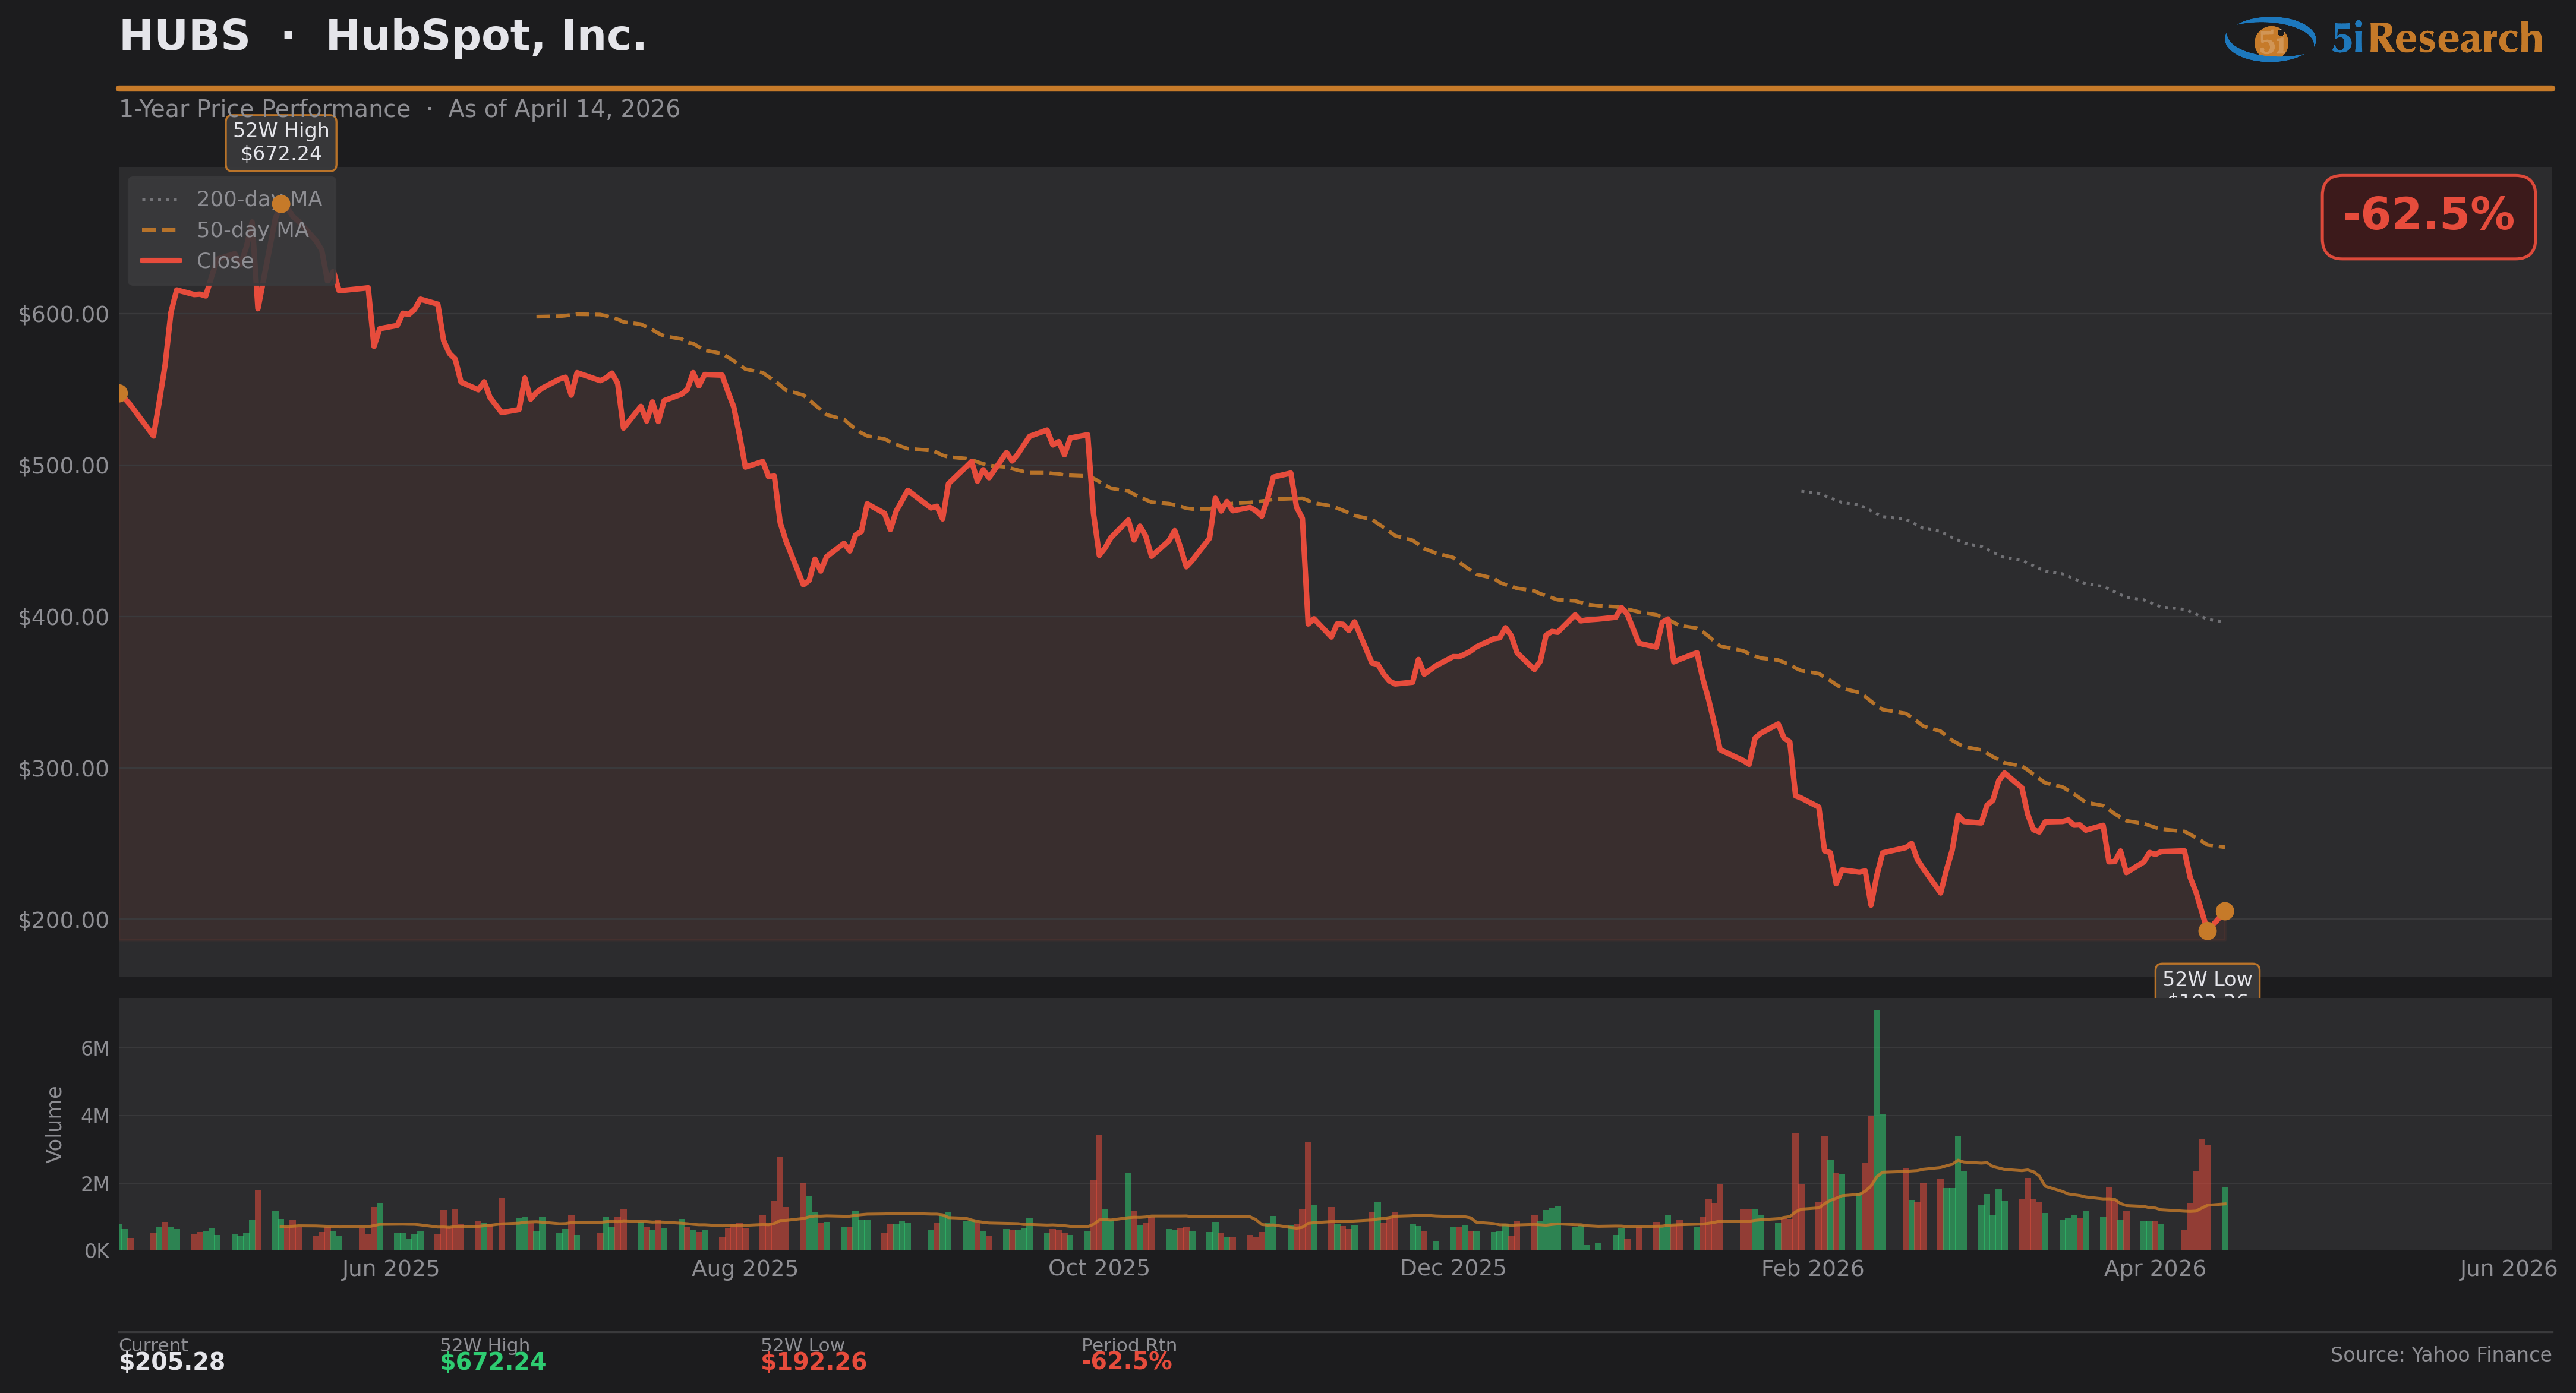Click the 52W Low orange marker dot

[x=2207, y=931]
